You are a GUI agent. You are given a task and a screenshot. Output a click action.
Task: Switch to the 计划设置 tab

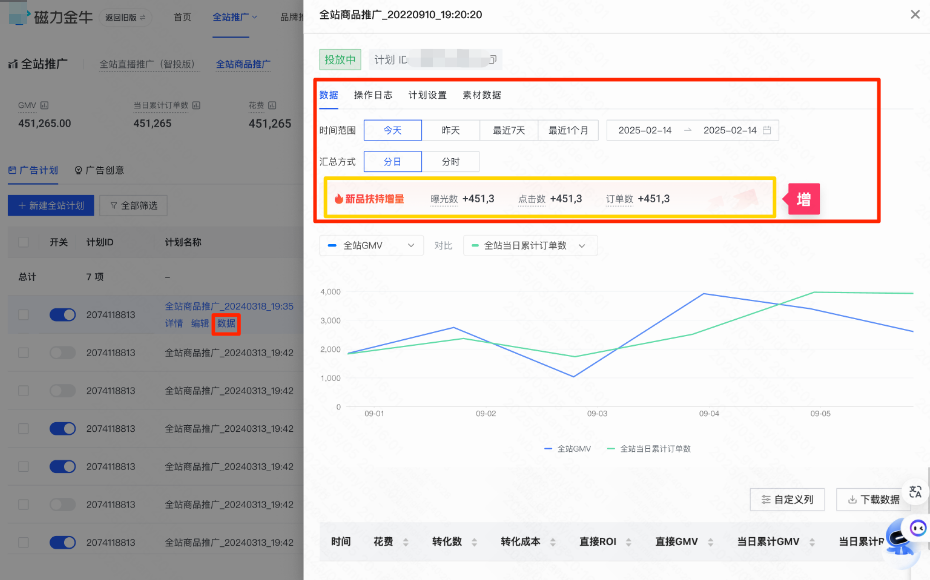pos(427,95)
